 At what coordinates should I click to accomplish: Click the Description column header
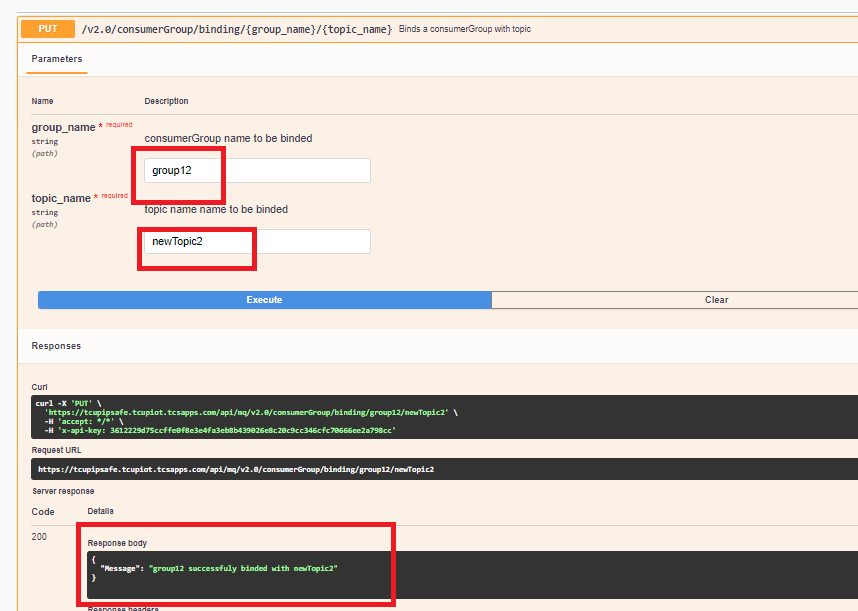(x=166, y=101)
